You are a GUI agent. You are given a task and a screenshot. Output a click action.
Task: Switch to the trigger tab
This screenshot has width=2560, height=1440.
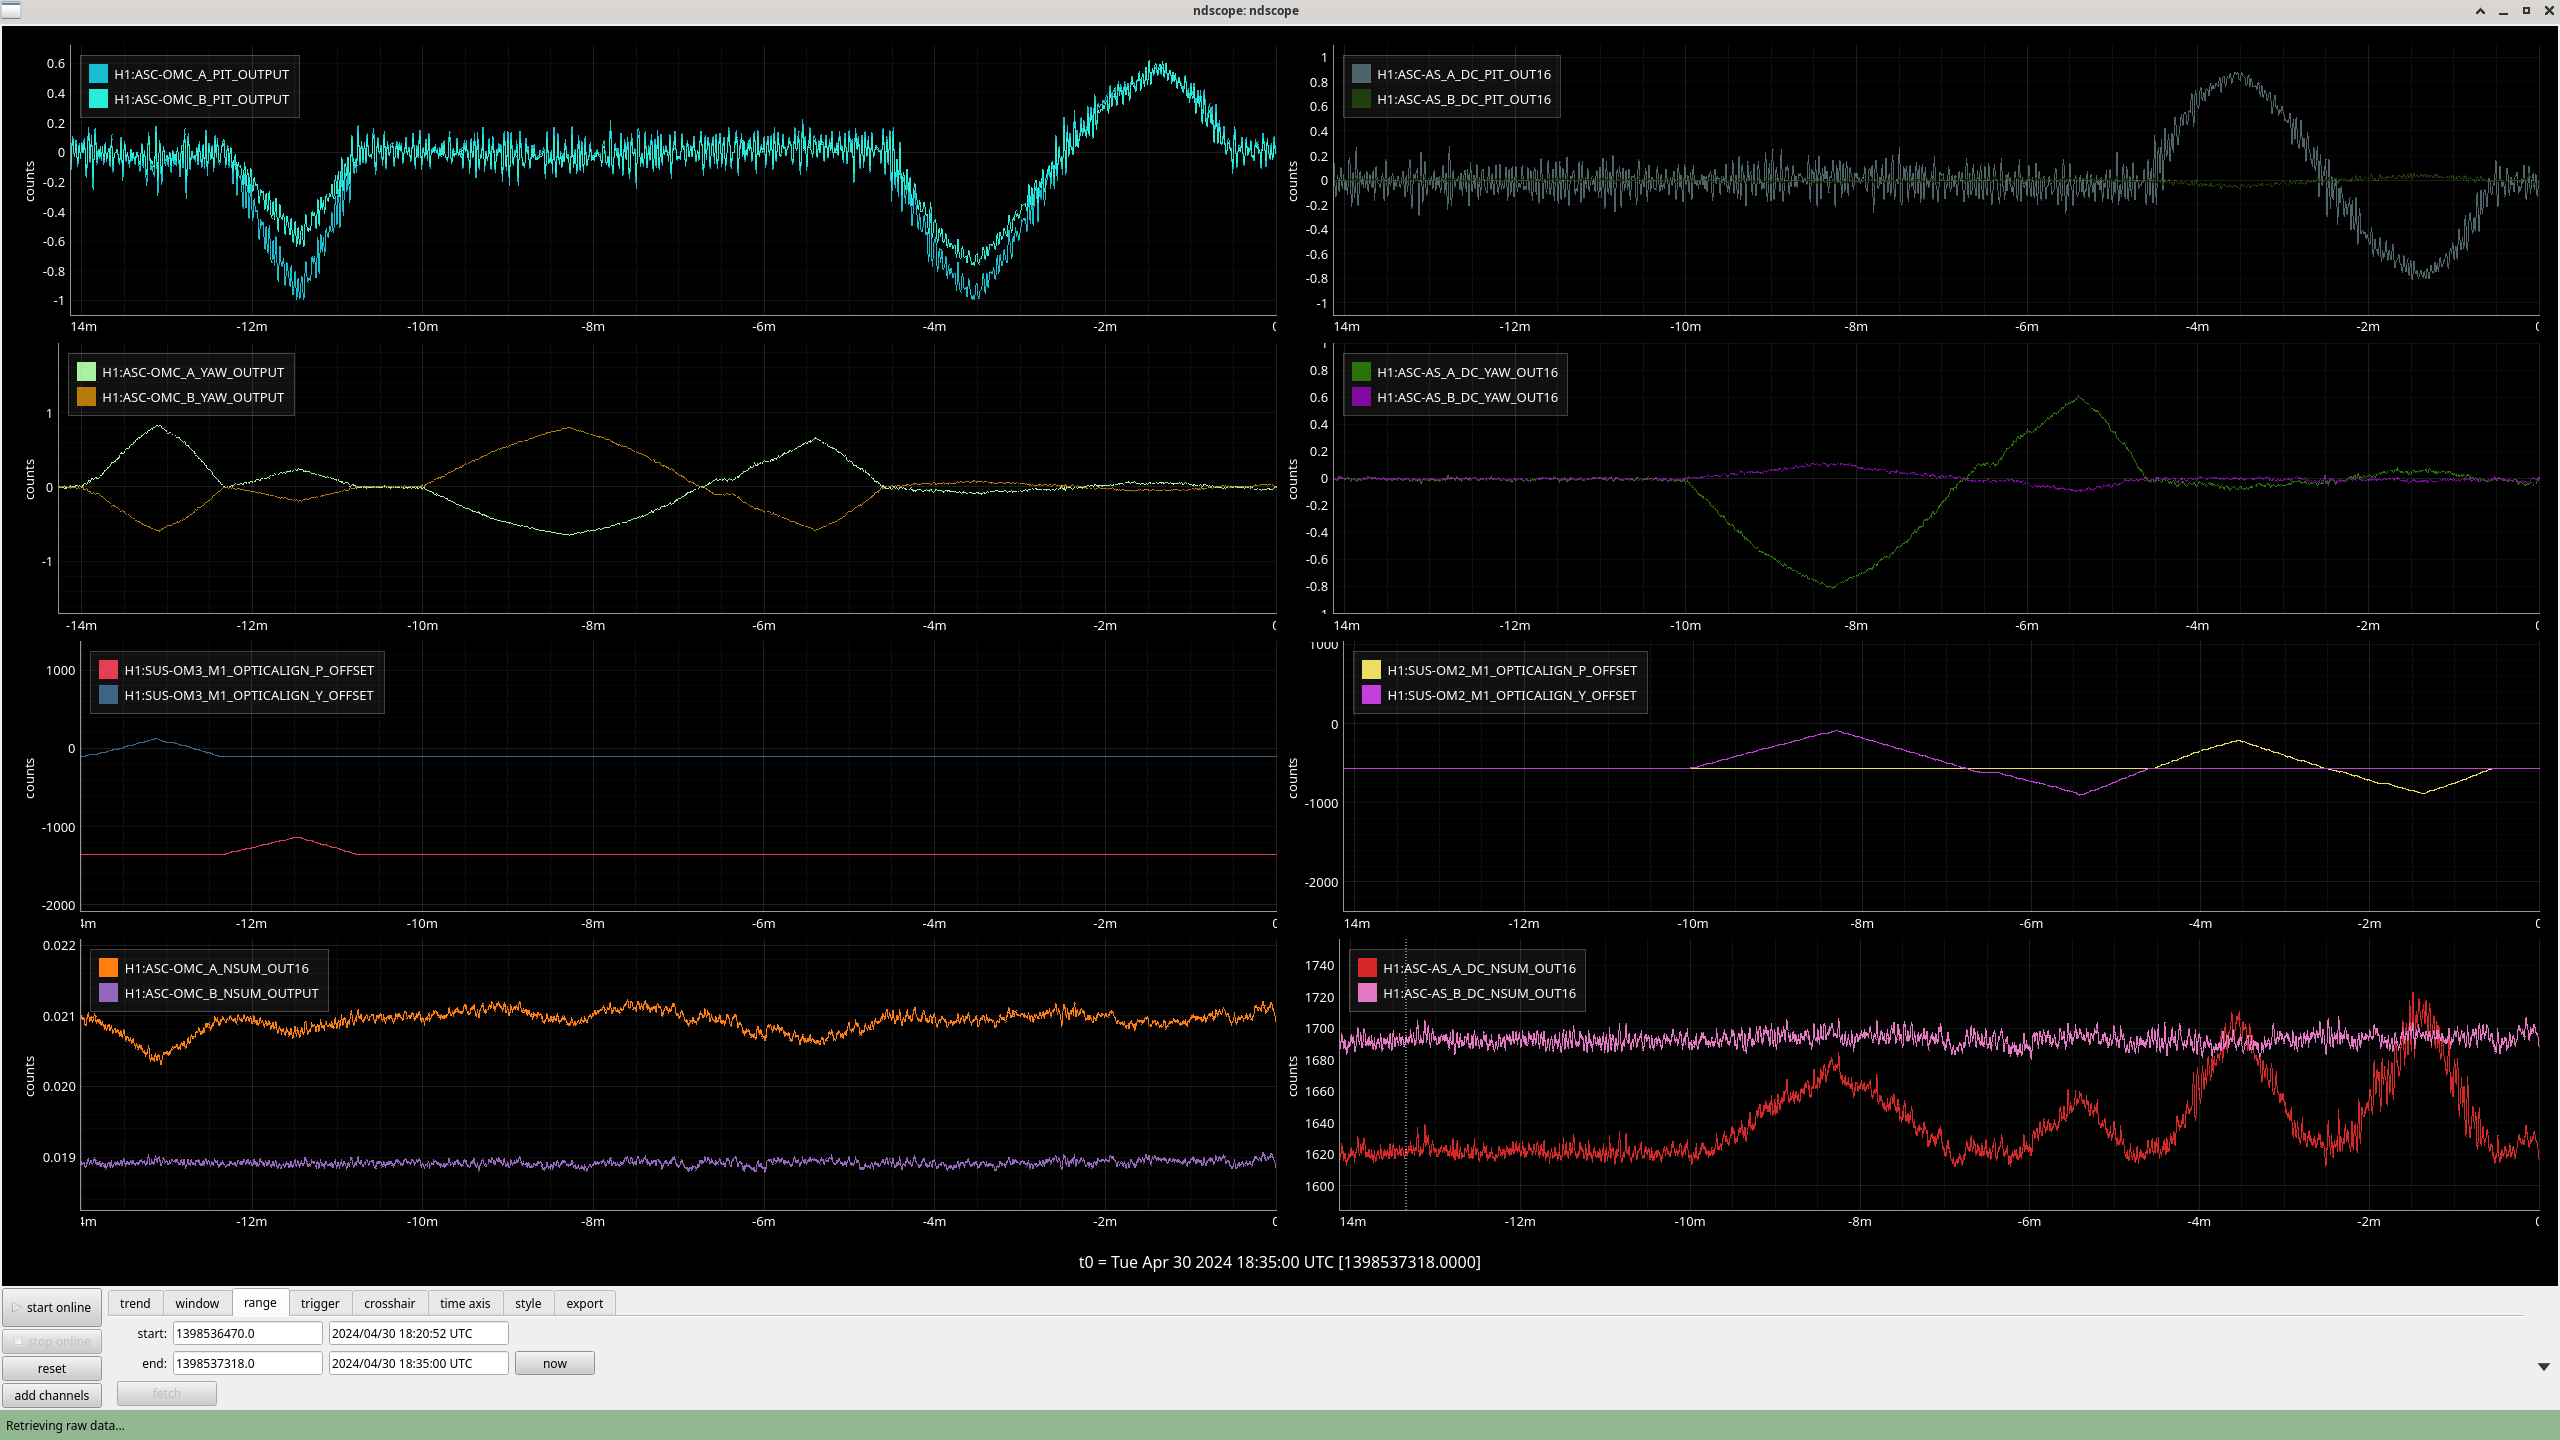point(320,1303)
